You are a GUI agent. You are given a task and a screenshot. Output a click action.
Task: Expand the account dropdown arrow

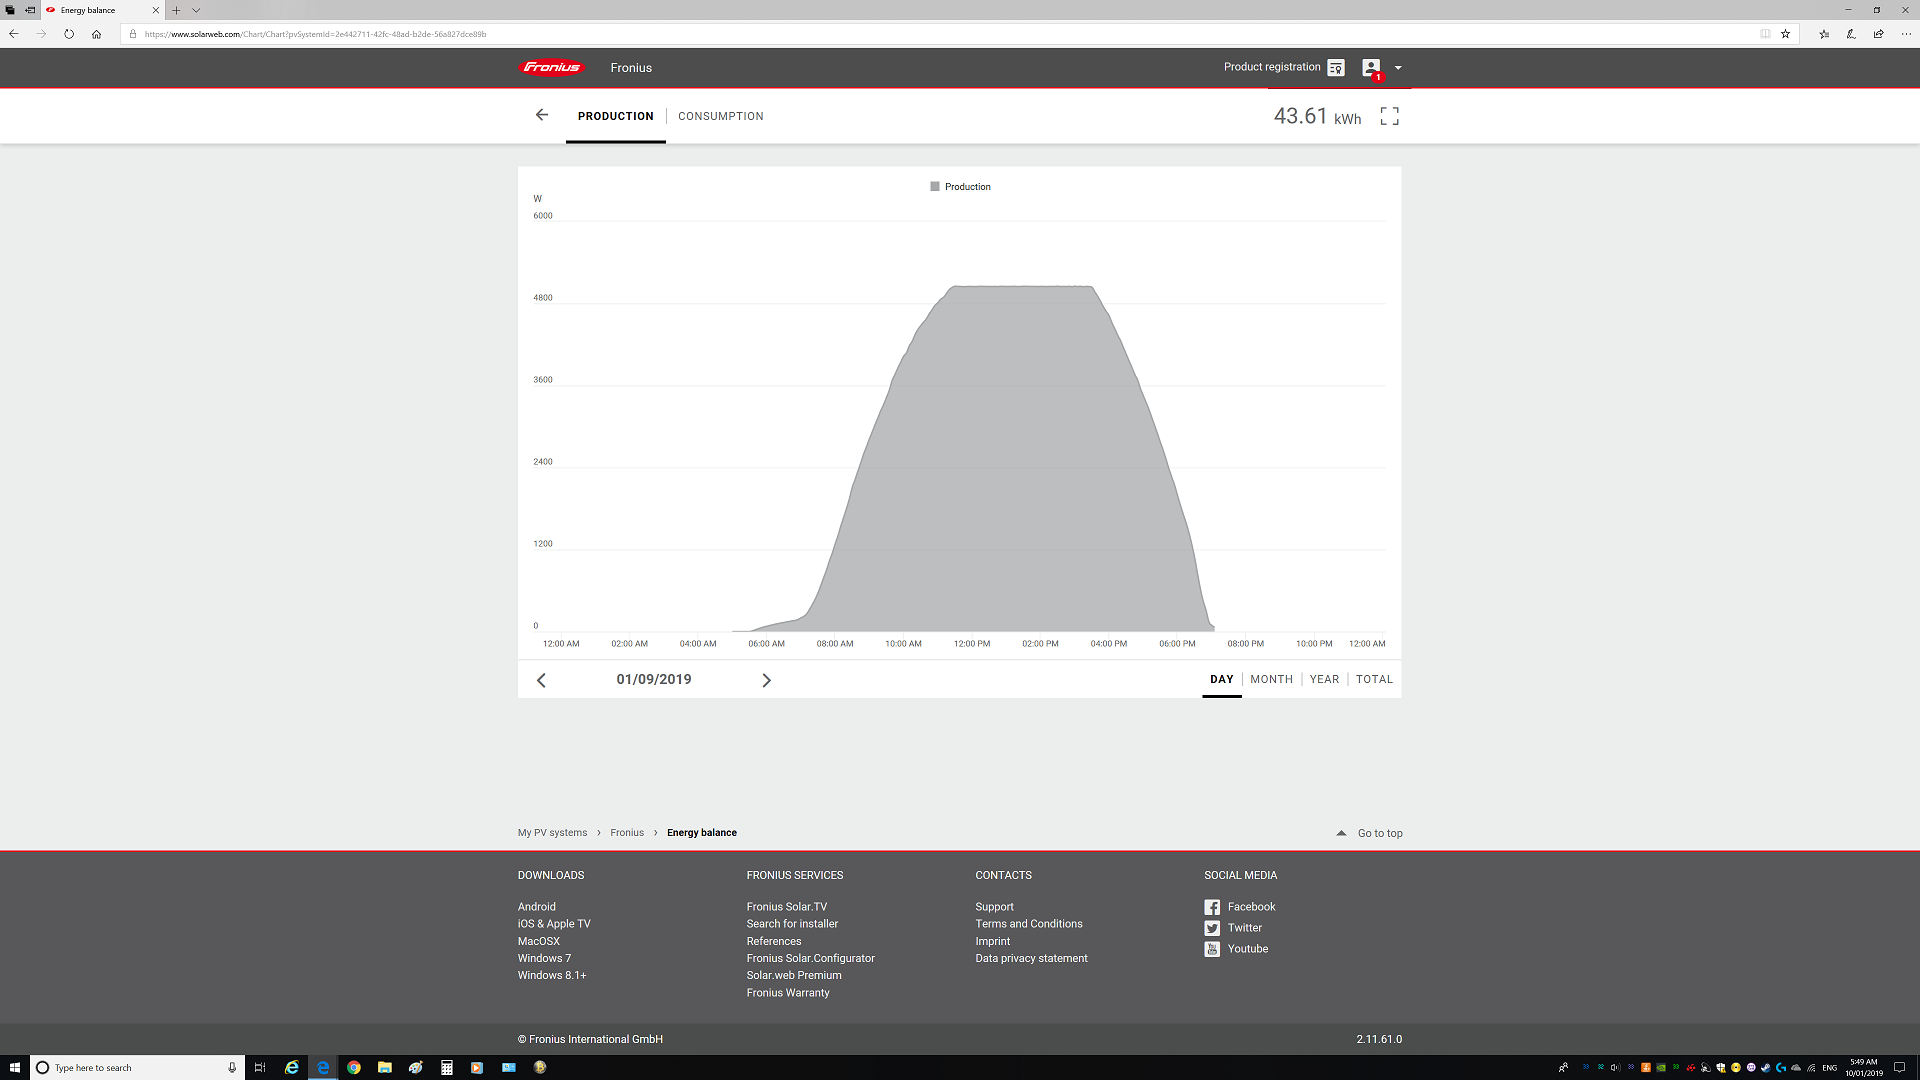coord(1398,68)
